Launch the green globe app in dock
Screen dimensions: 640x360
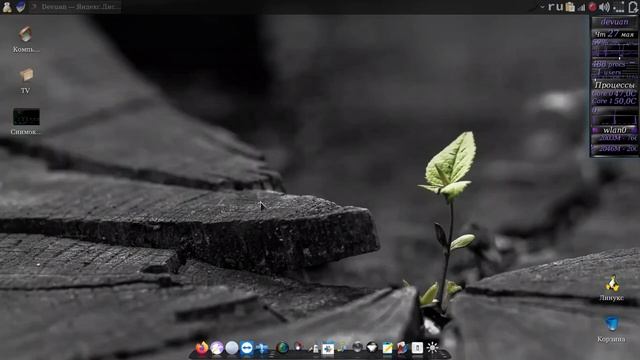point(282,348)
